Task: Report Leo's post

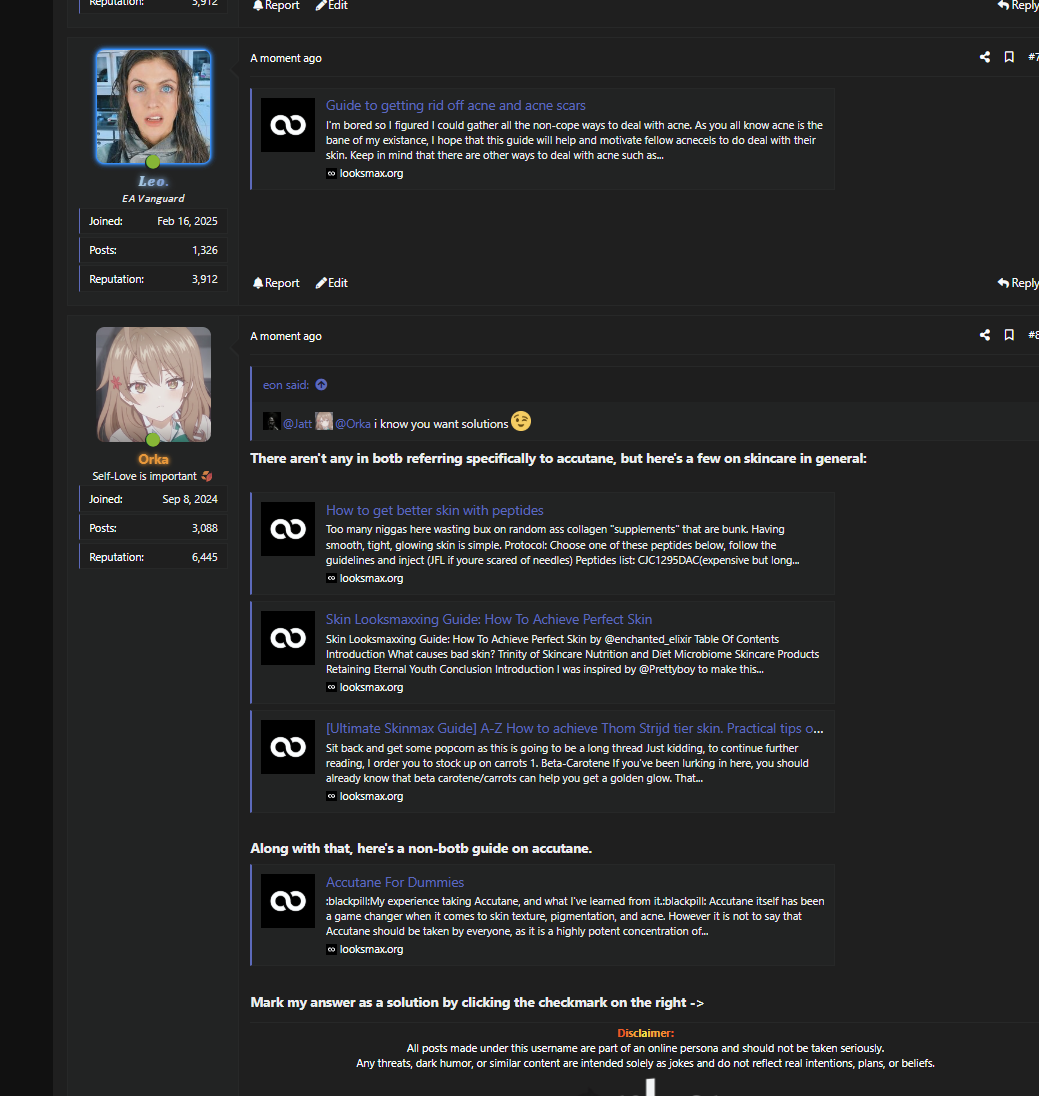Action: [x=276, y=283]
